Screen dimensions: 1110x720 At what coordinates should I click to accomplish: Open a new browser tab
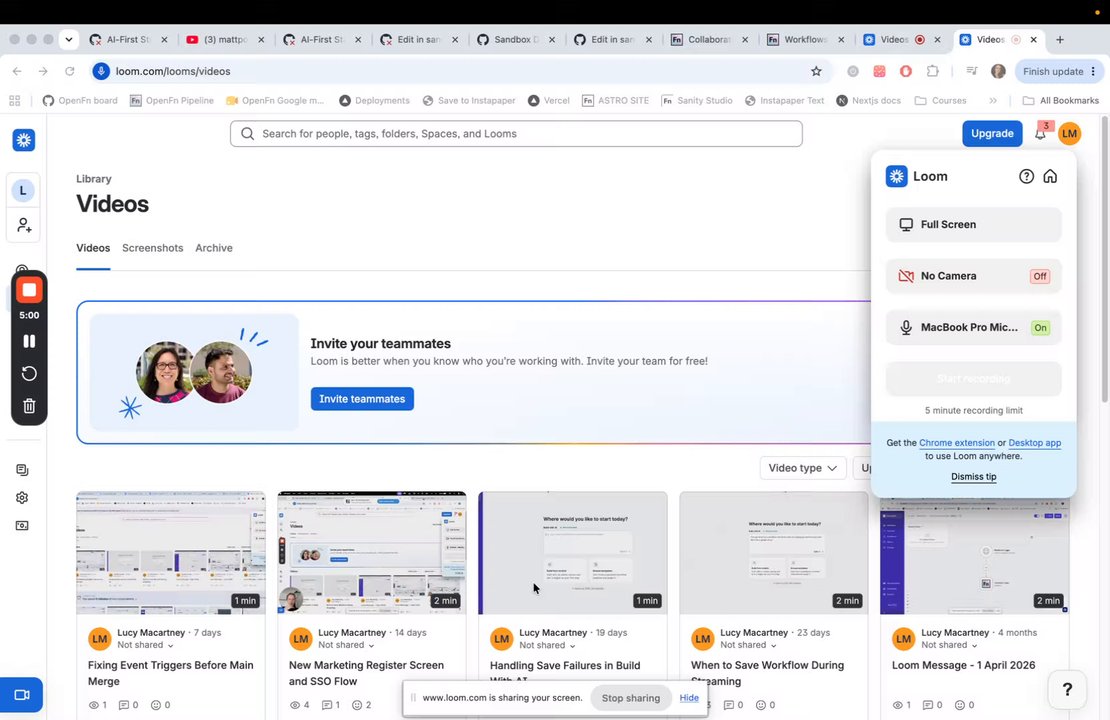1060,40
